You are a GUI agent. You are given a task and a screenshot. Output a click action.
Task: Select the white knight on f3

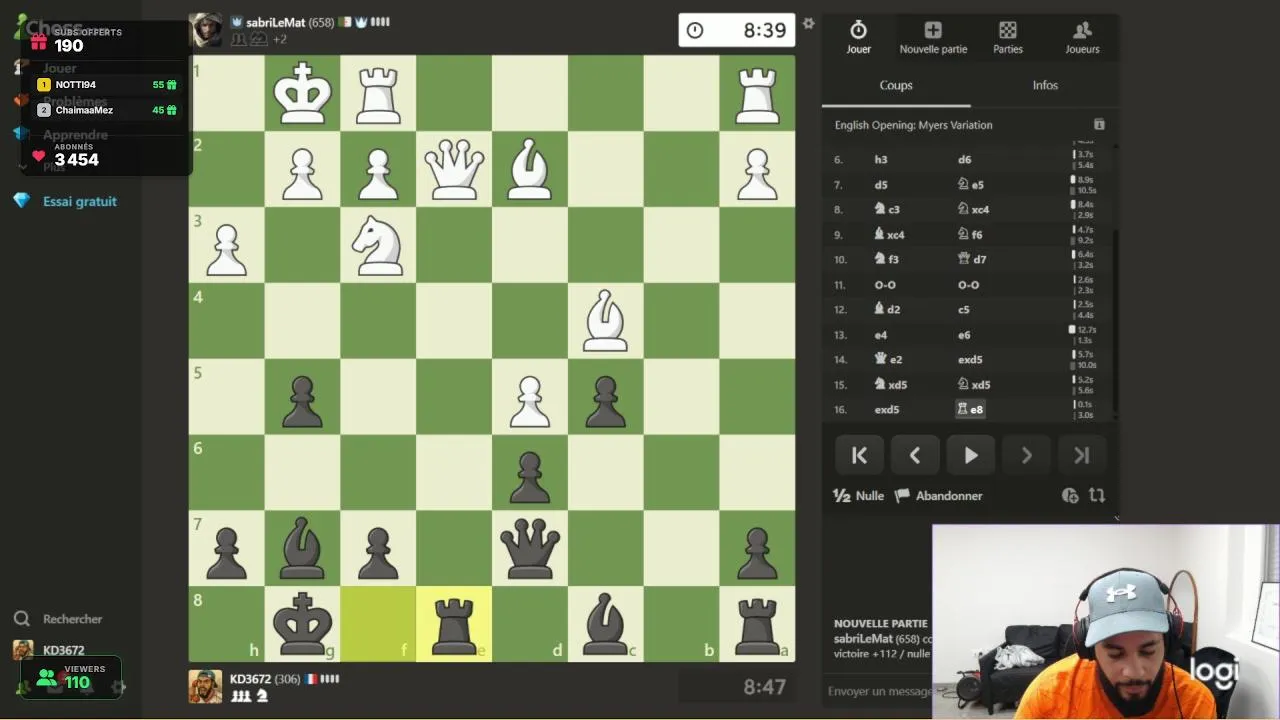pos(378,245)
